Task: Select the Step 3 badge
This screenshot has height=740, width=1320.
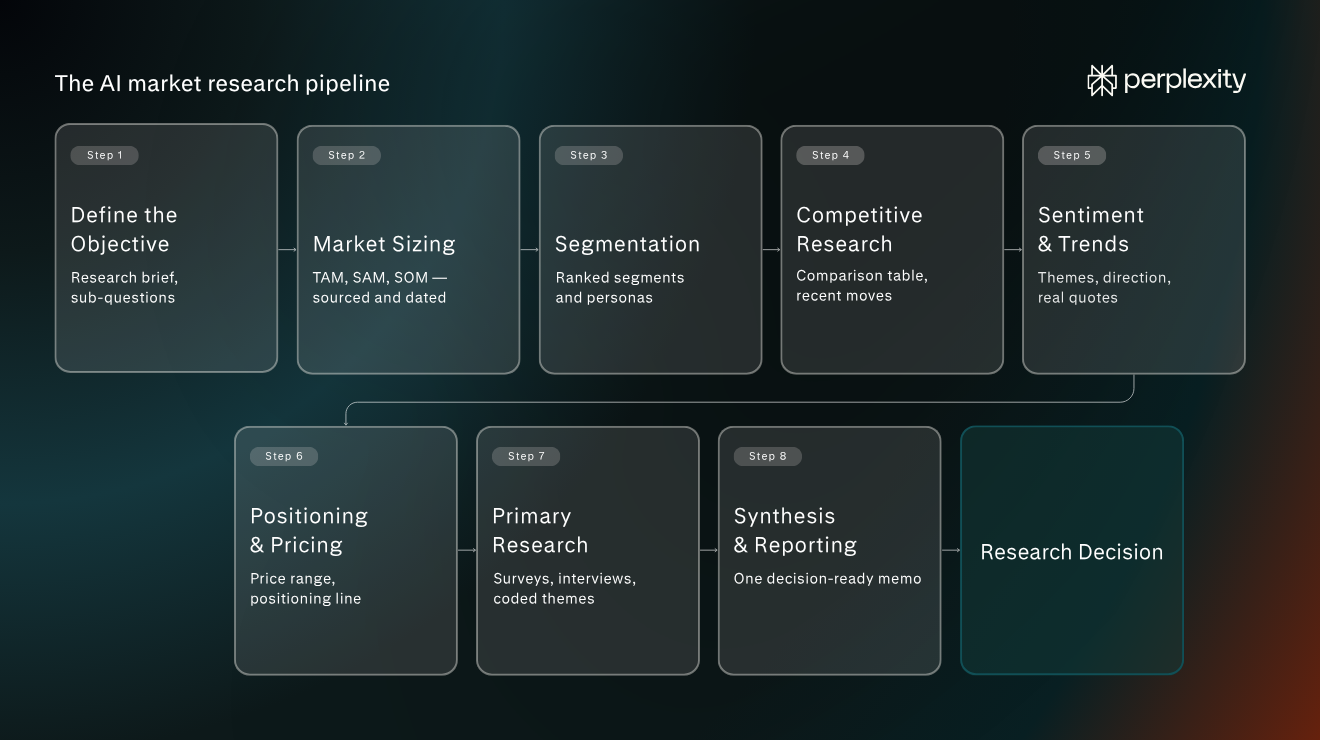Action: [588, 155]
